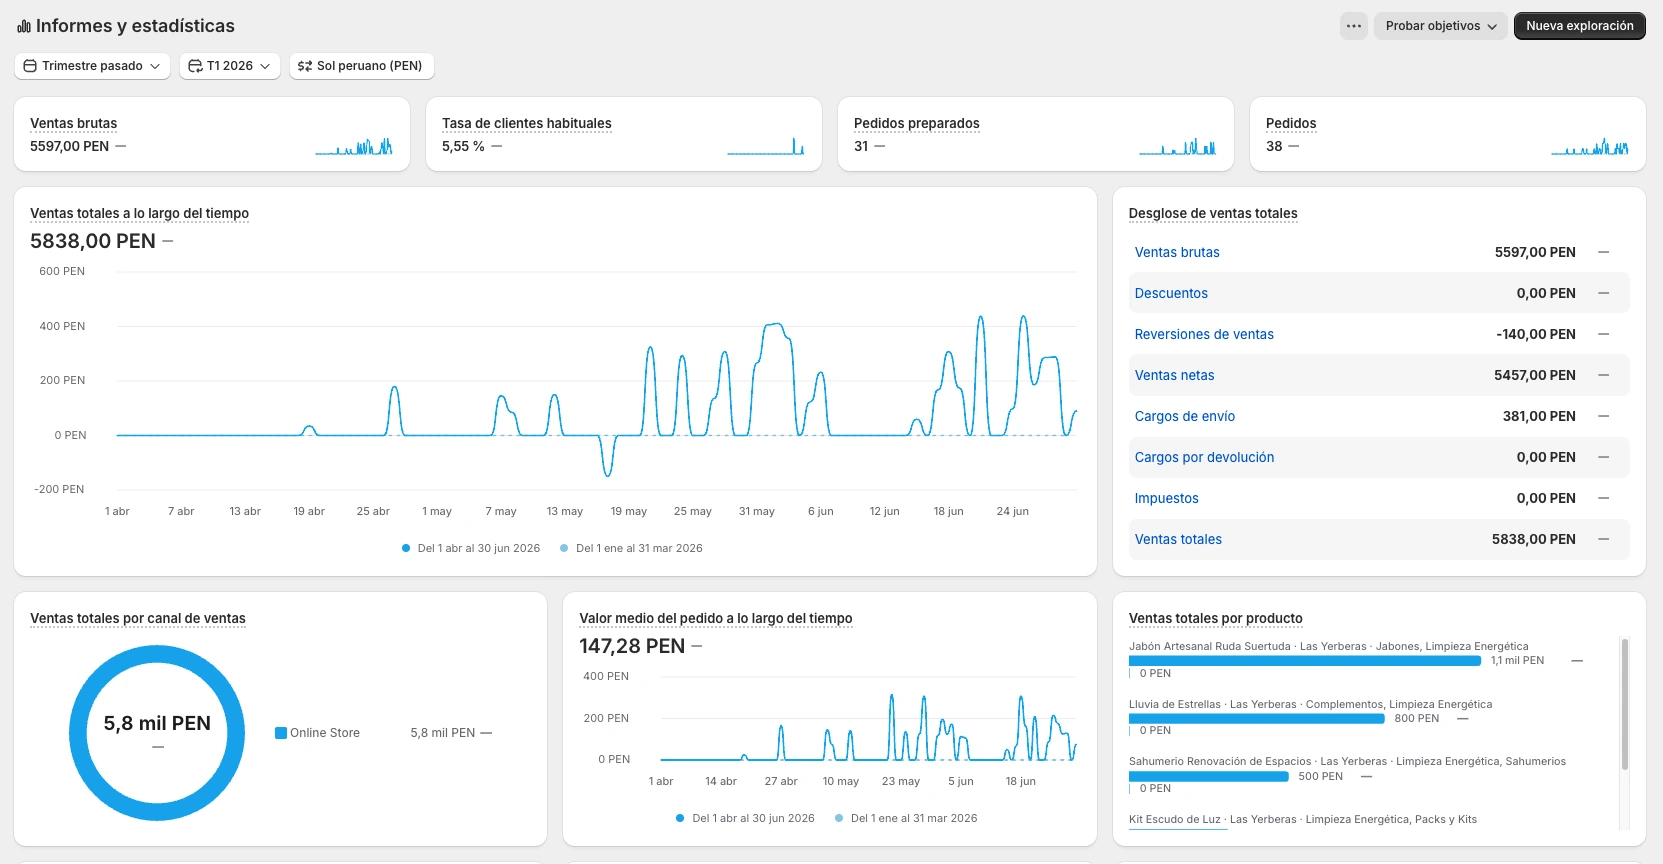Open Ventas totales a lo largo del tiempo
This screenshot has width=1663, height=864.
[139, 213]
